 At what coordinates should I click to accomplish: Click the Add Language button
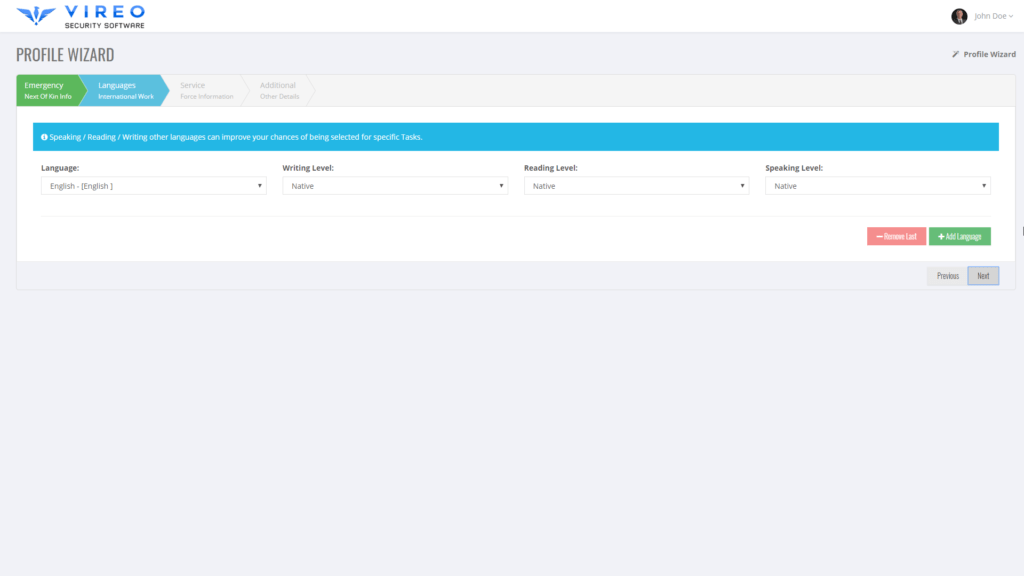click(x=959, y=235)
